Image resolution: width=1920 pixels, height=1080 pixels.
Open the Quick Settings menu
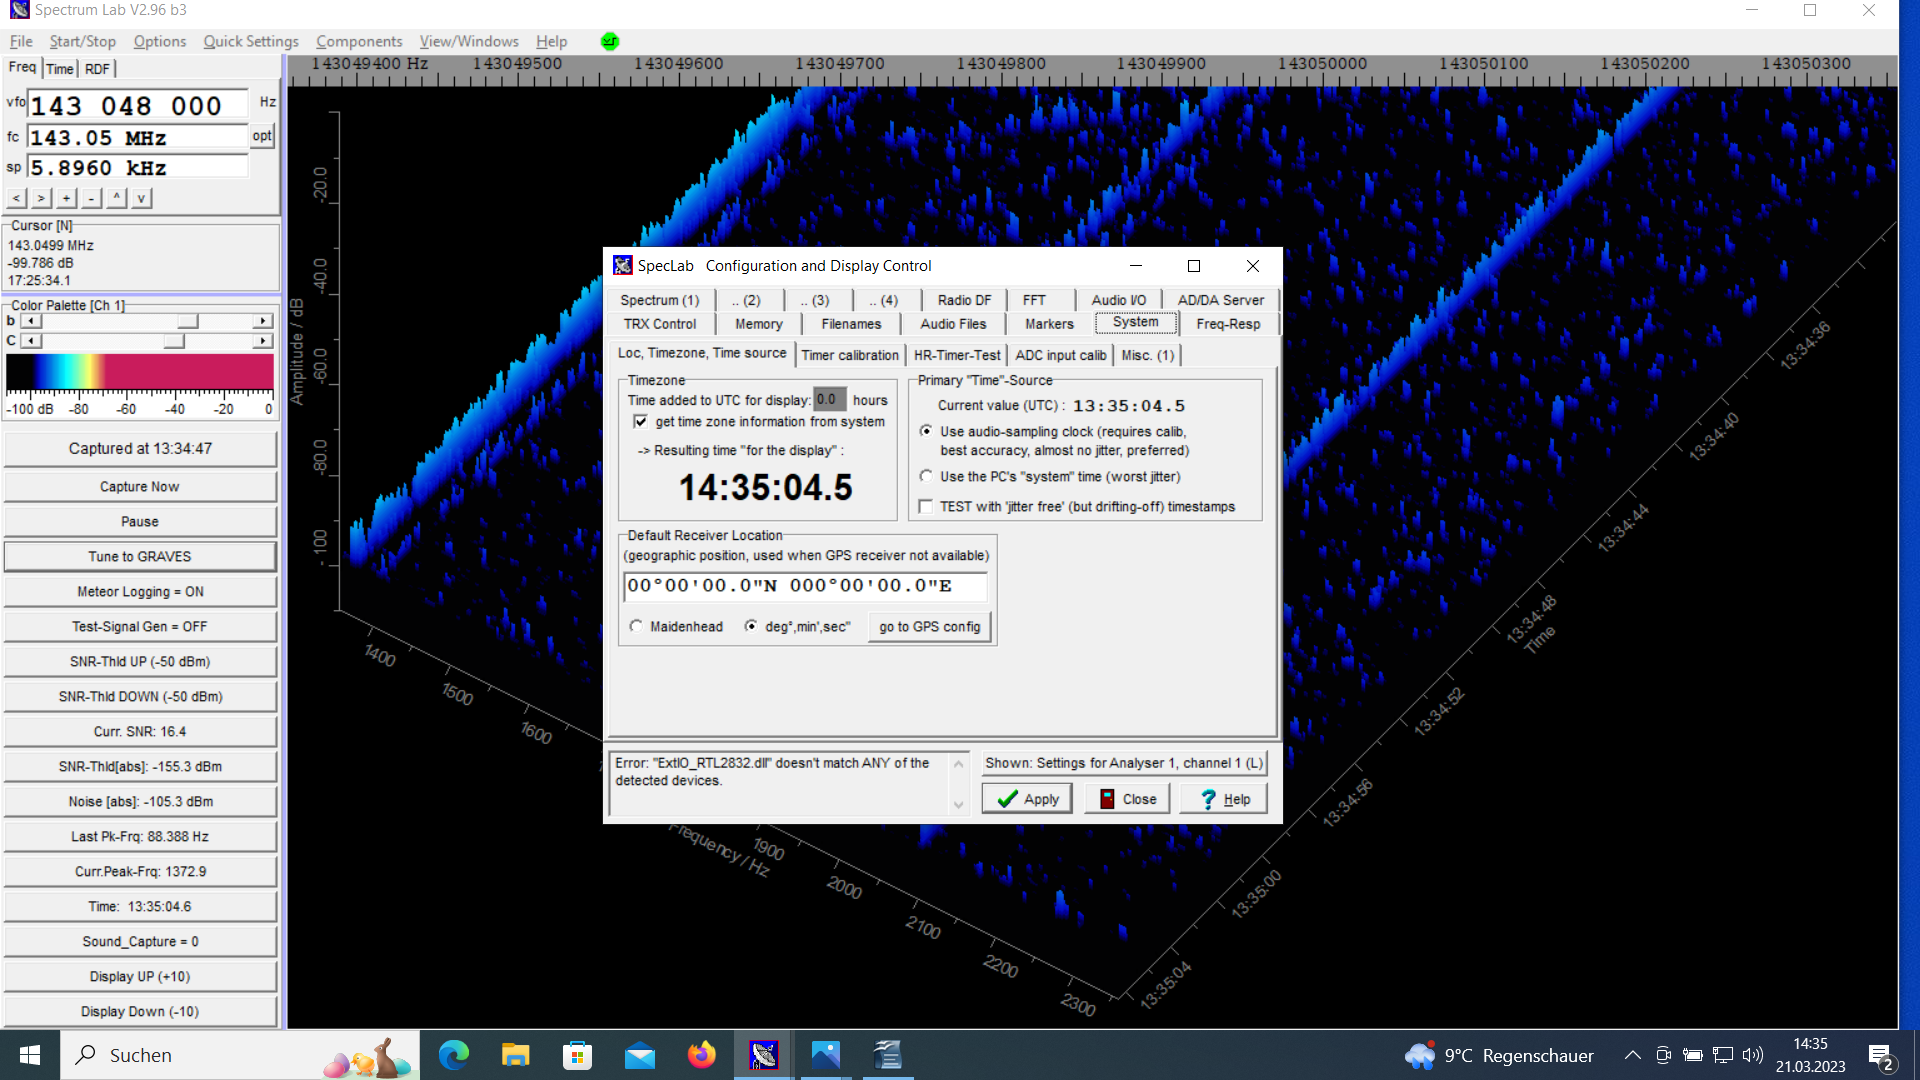(251, 41)
